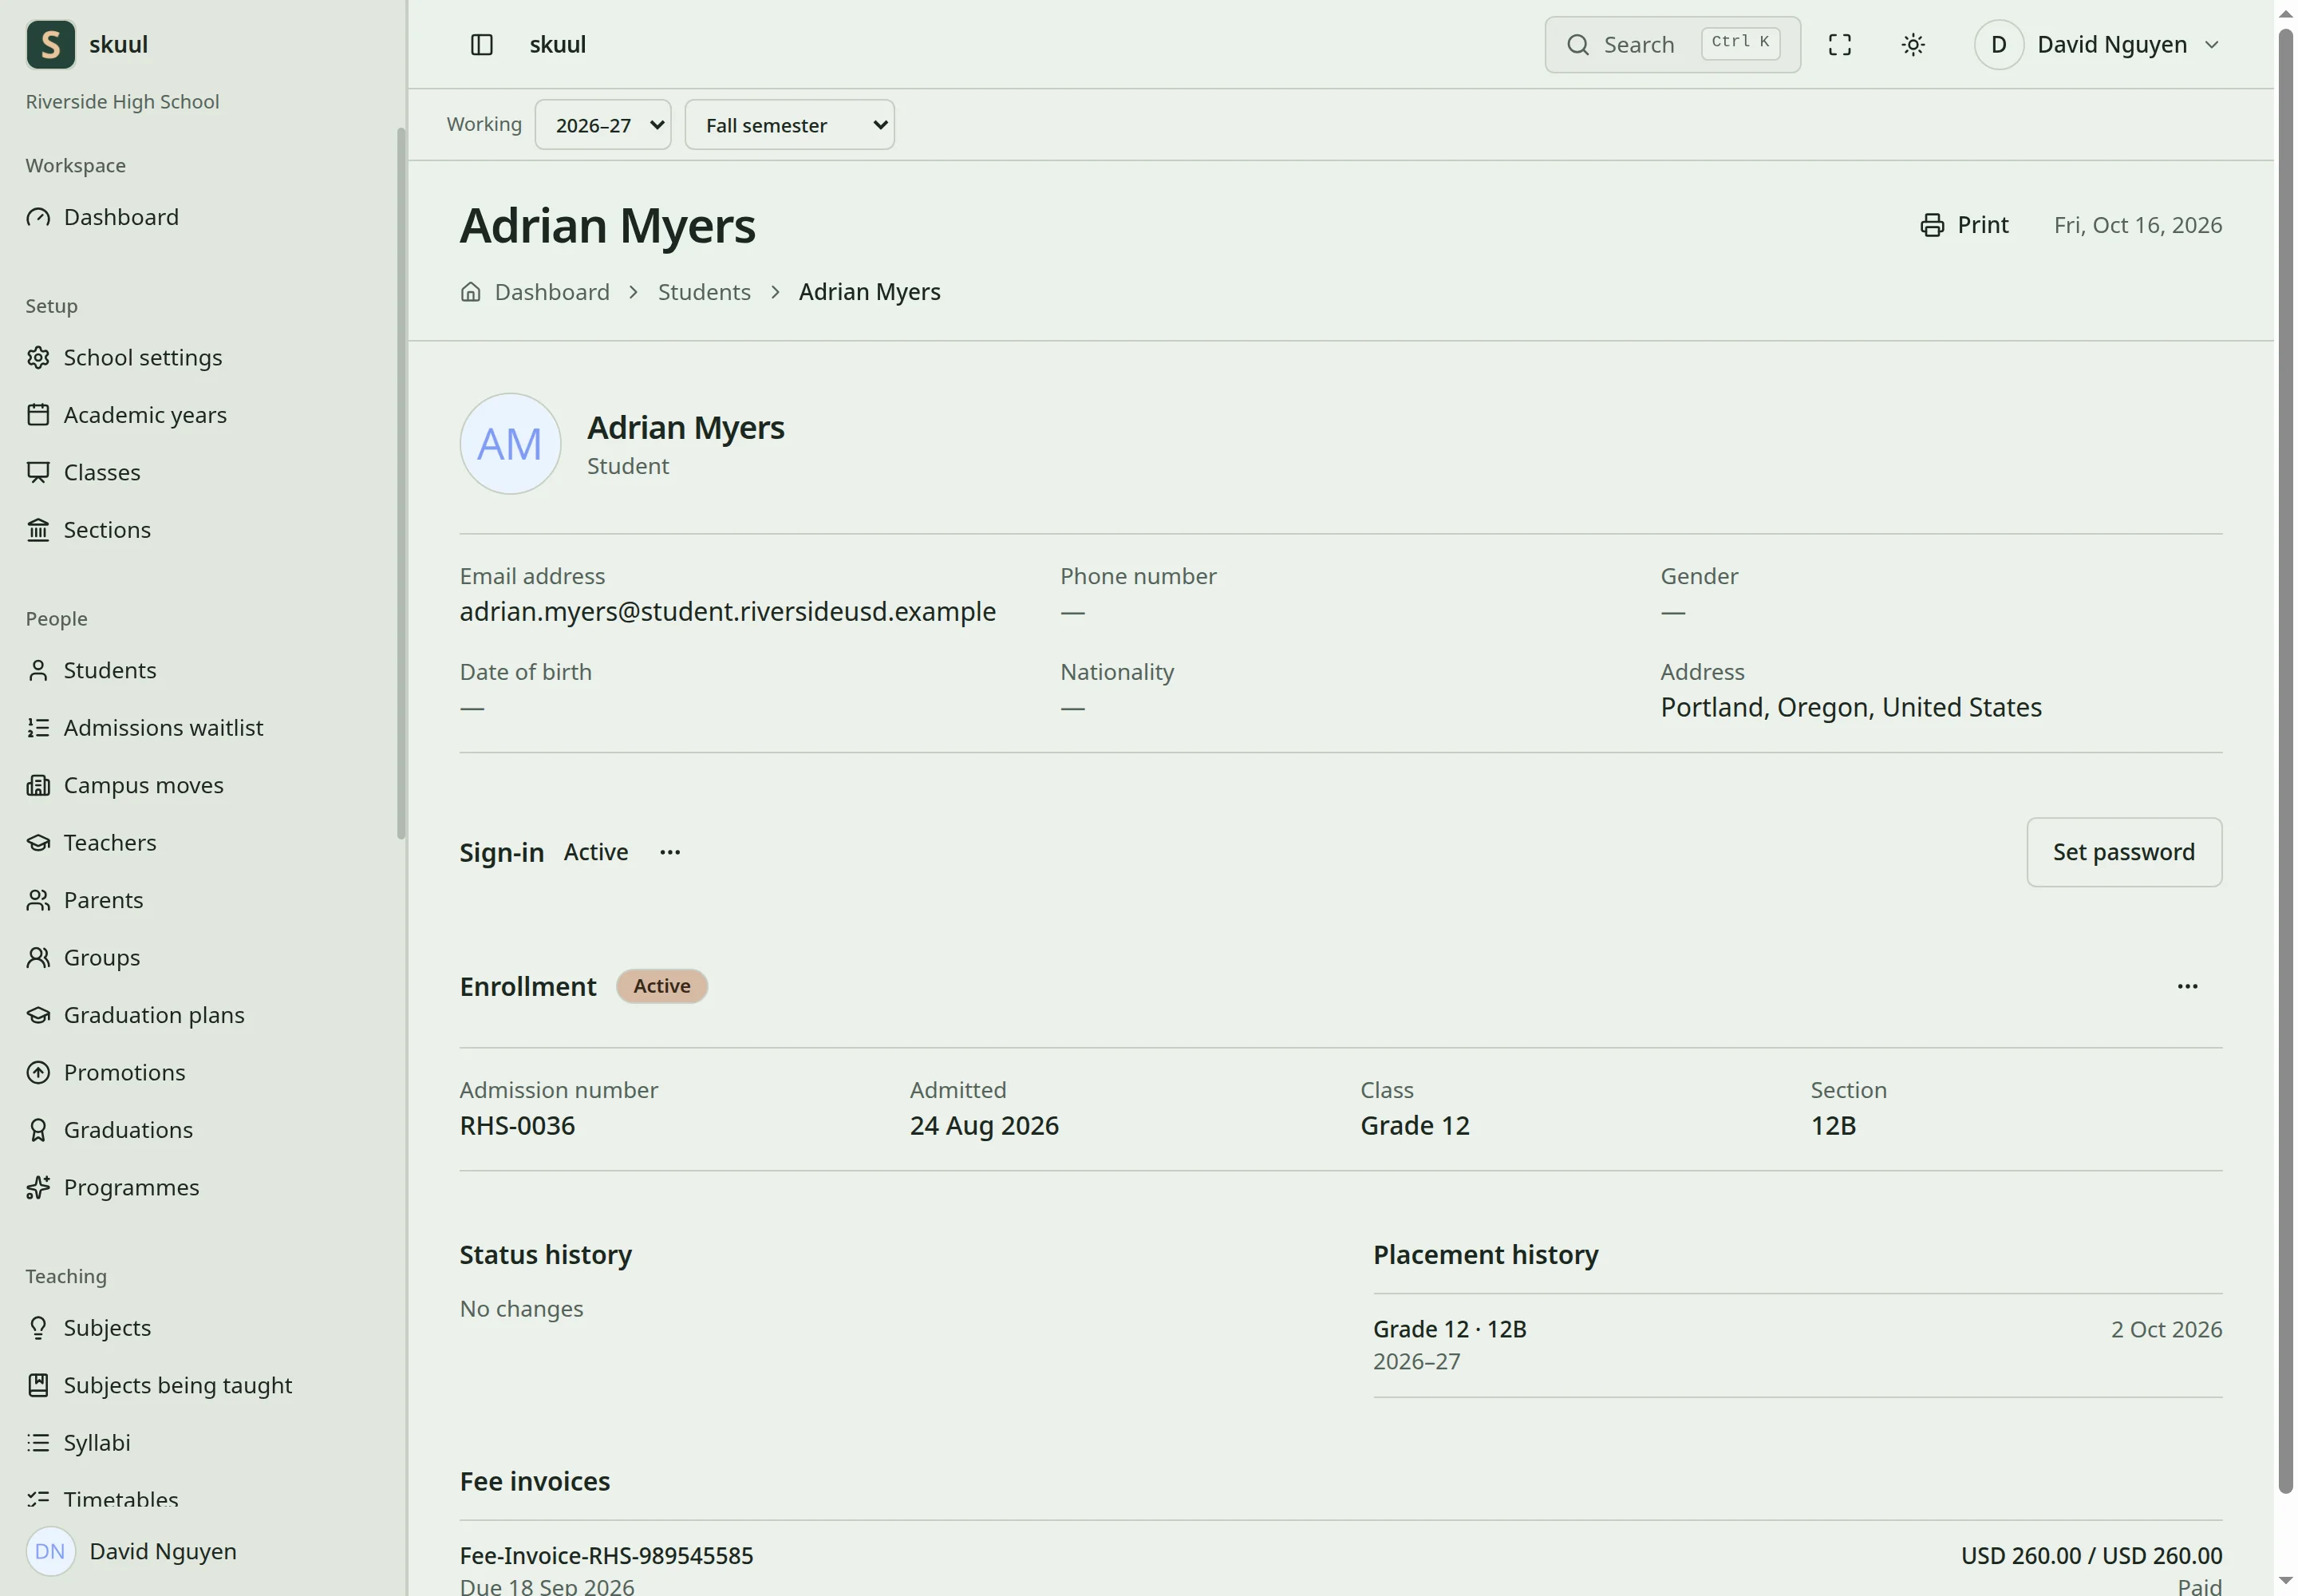The width and height of the screenshot is (2298, 1596).
Task: Click placement entry Grade 12 · 12B
Action: (x=1449, y=1329)
